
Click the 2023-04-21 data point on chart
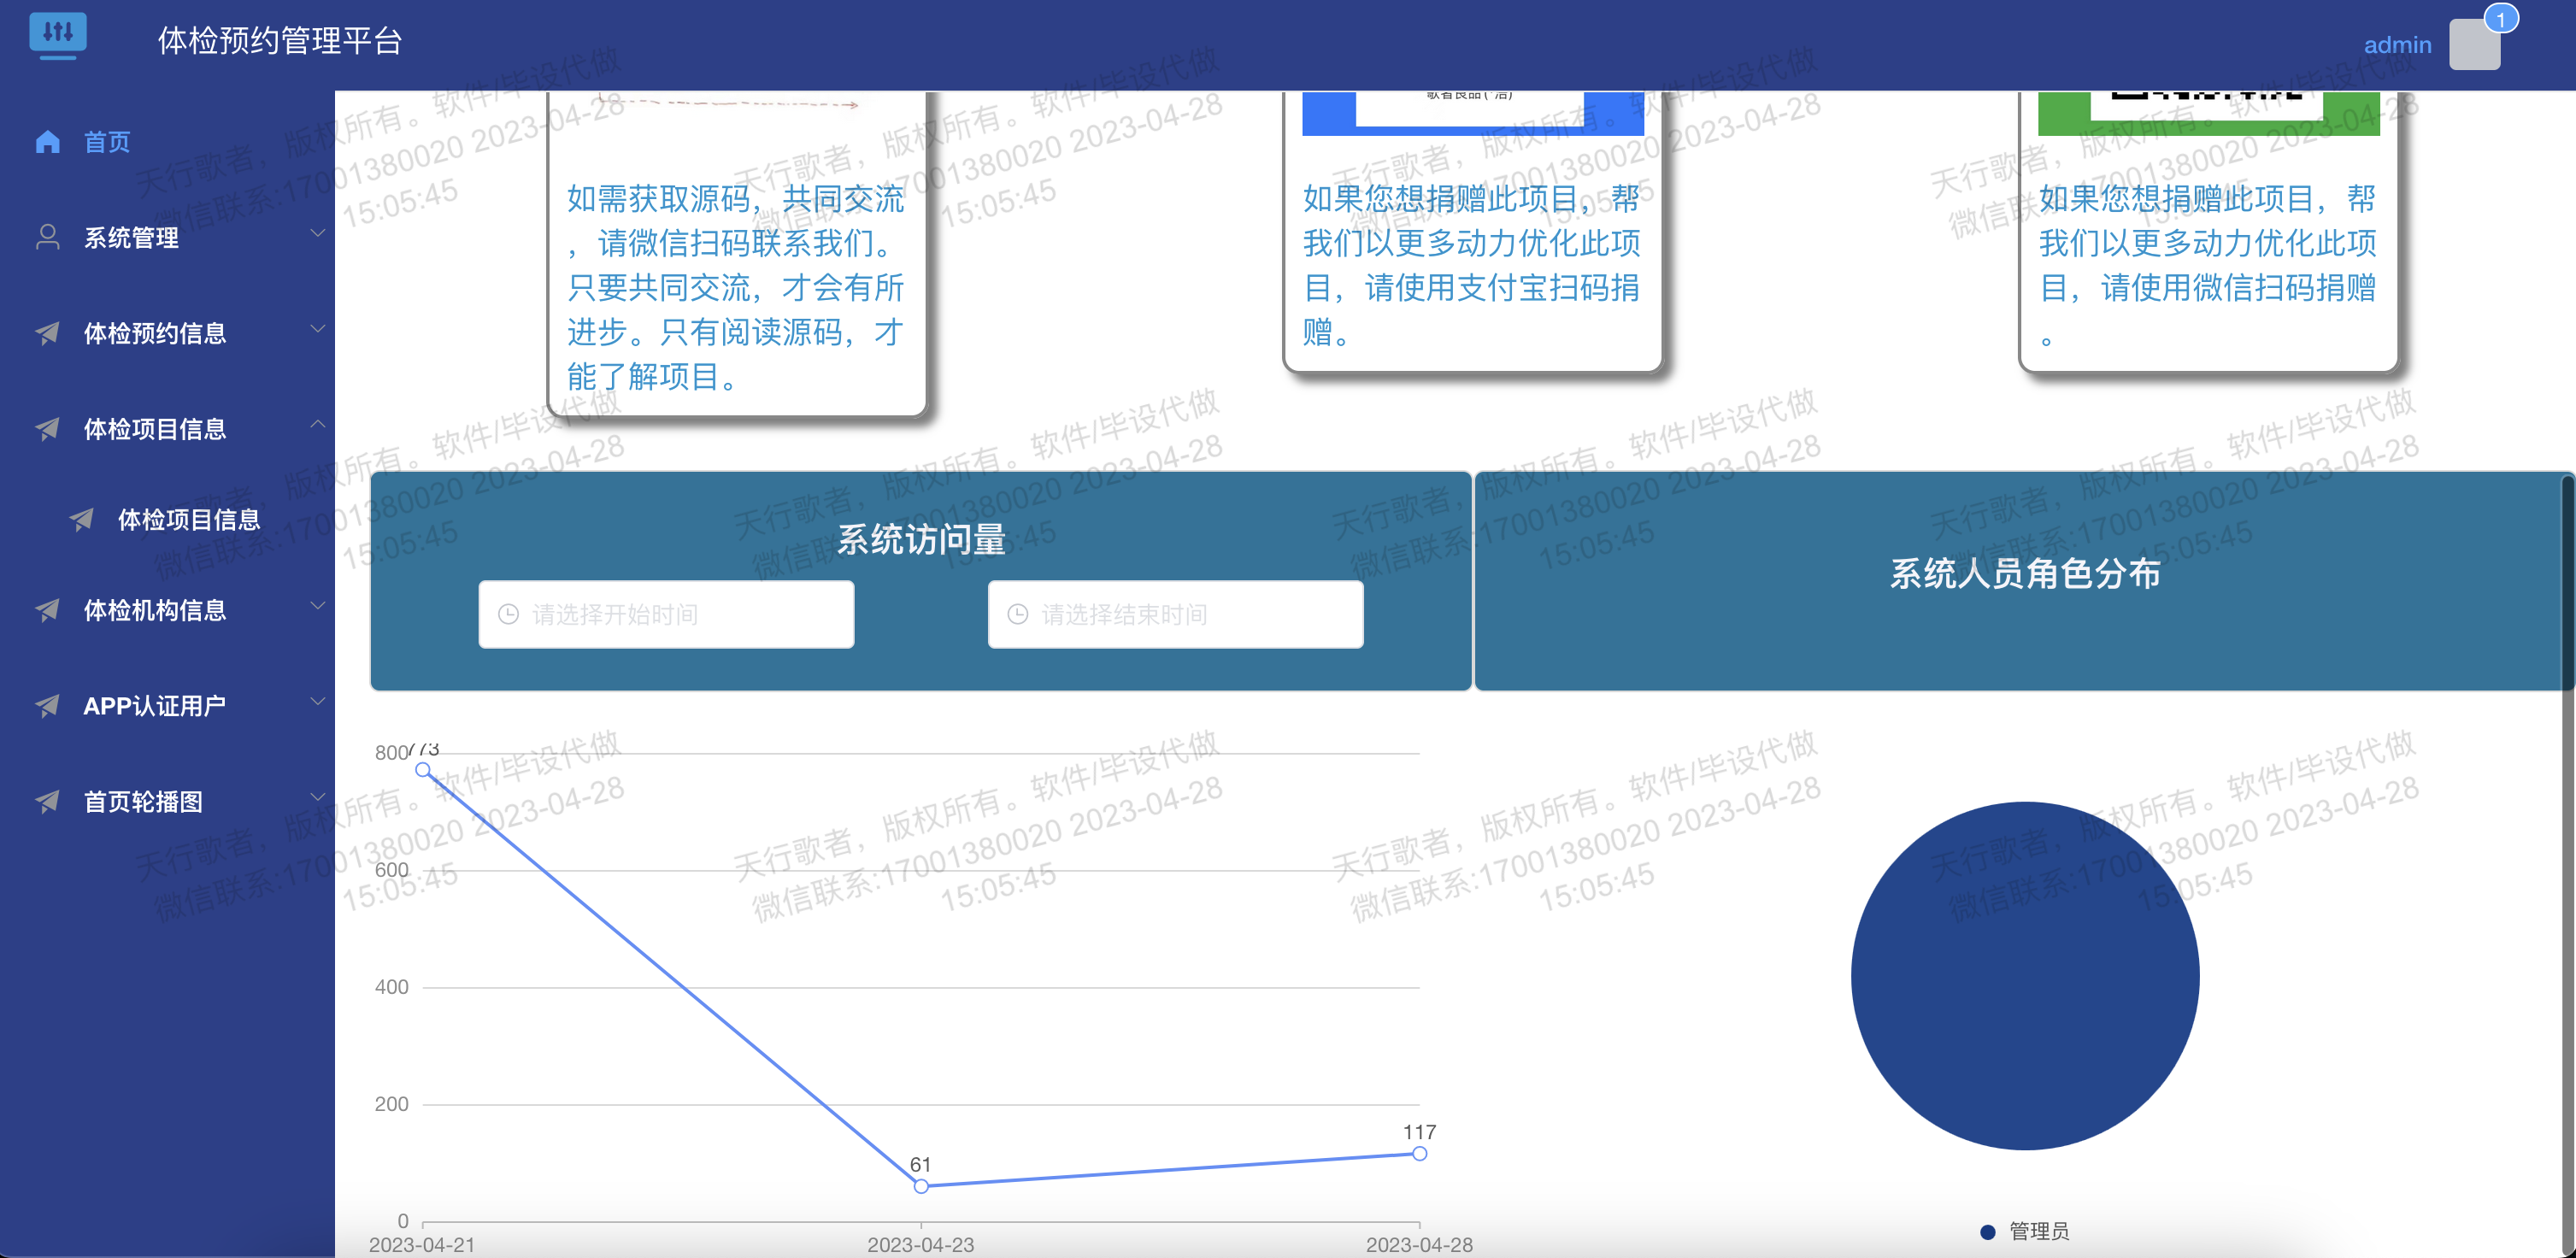tap(423, 769)
